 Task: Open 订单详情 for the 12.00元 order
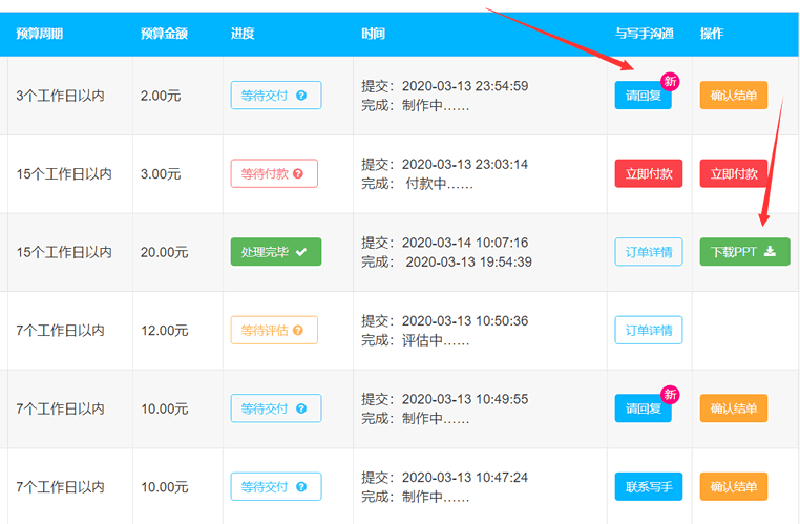[x=648, y=330]
